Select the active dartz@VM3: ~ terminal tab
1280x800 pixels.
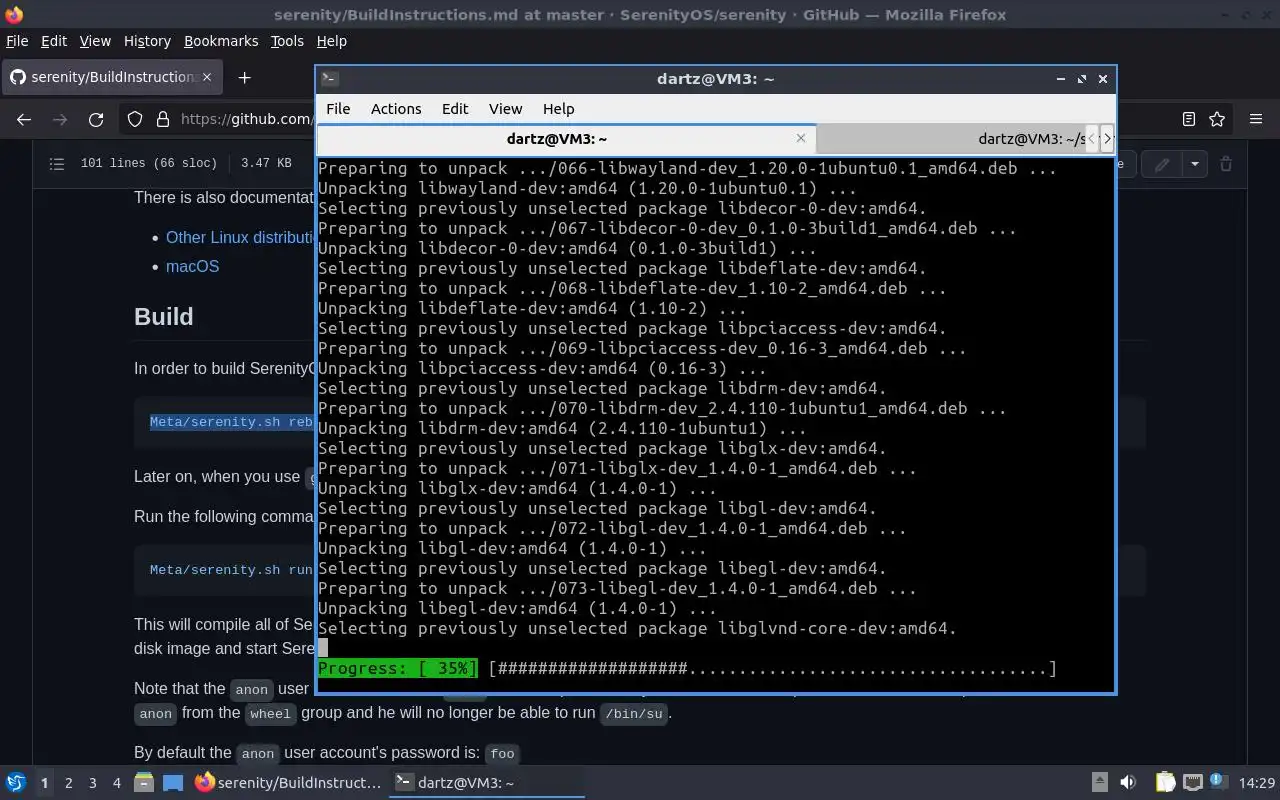(x=566, y=139)
